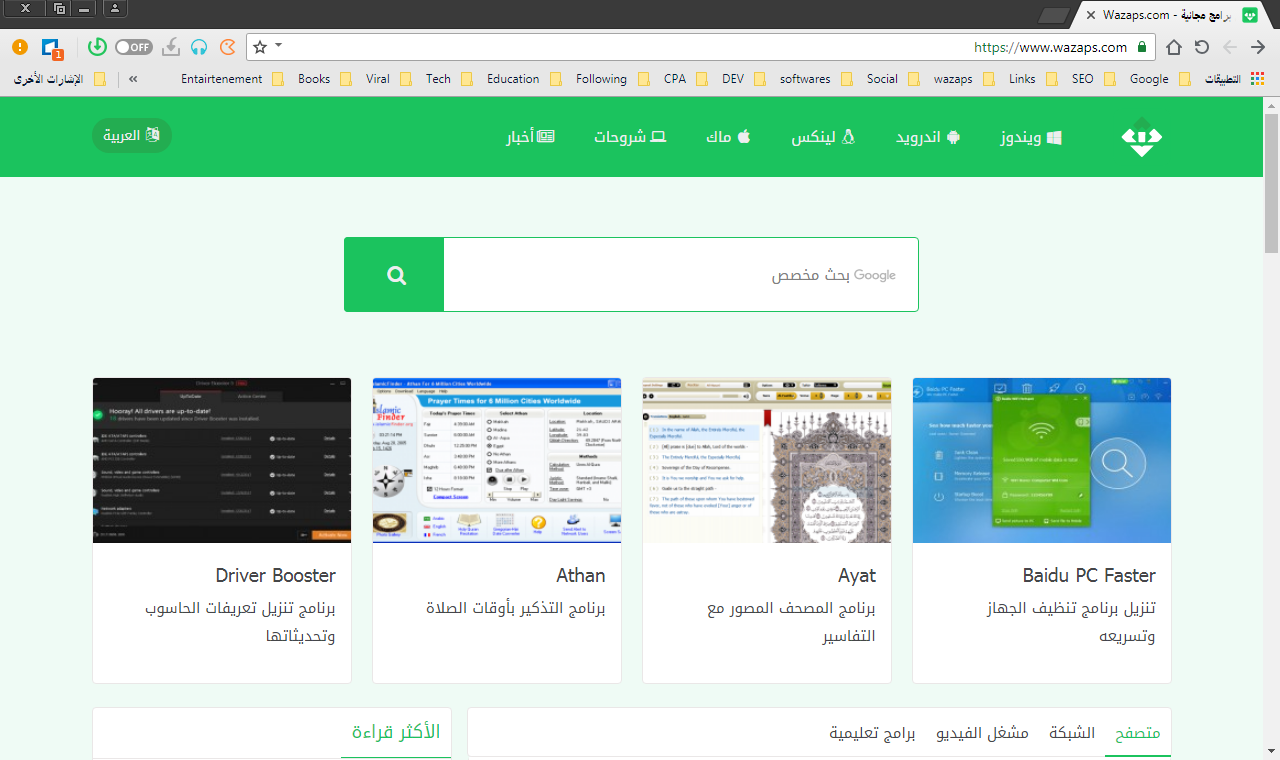Reload the page with the refresh icon
This screenshot has width=1280, height=760.
point(1202,47)
